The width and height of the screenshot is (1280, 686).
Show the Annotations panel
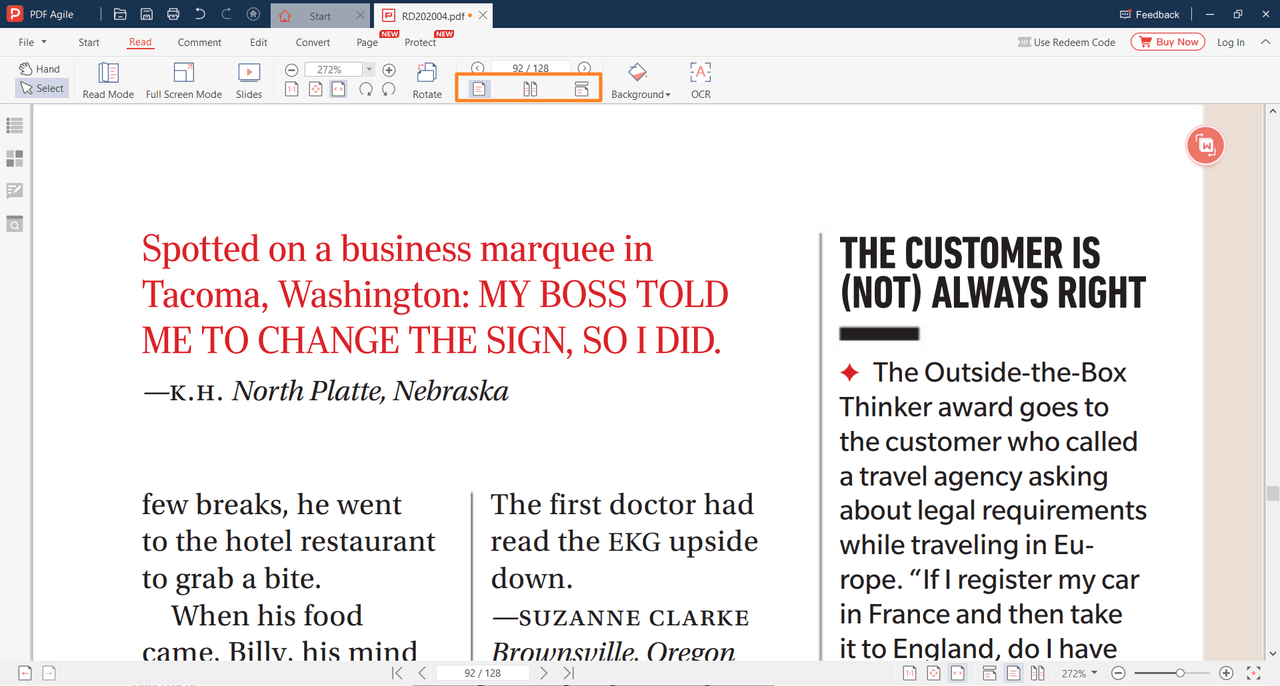click(14, 190)
